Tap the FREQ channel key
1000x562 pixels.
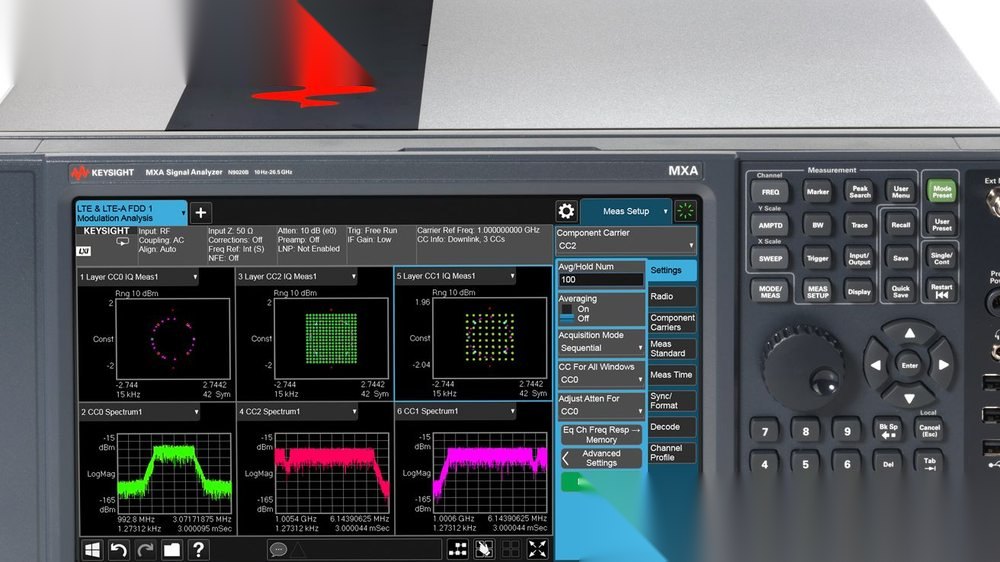pyautogui.click(x=770, y=192)
